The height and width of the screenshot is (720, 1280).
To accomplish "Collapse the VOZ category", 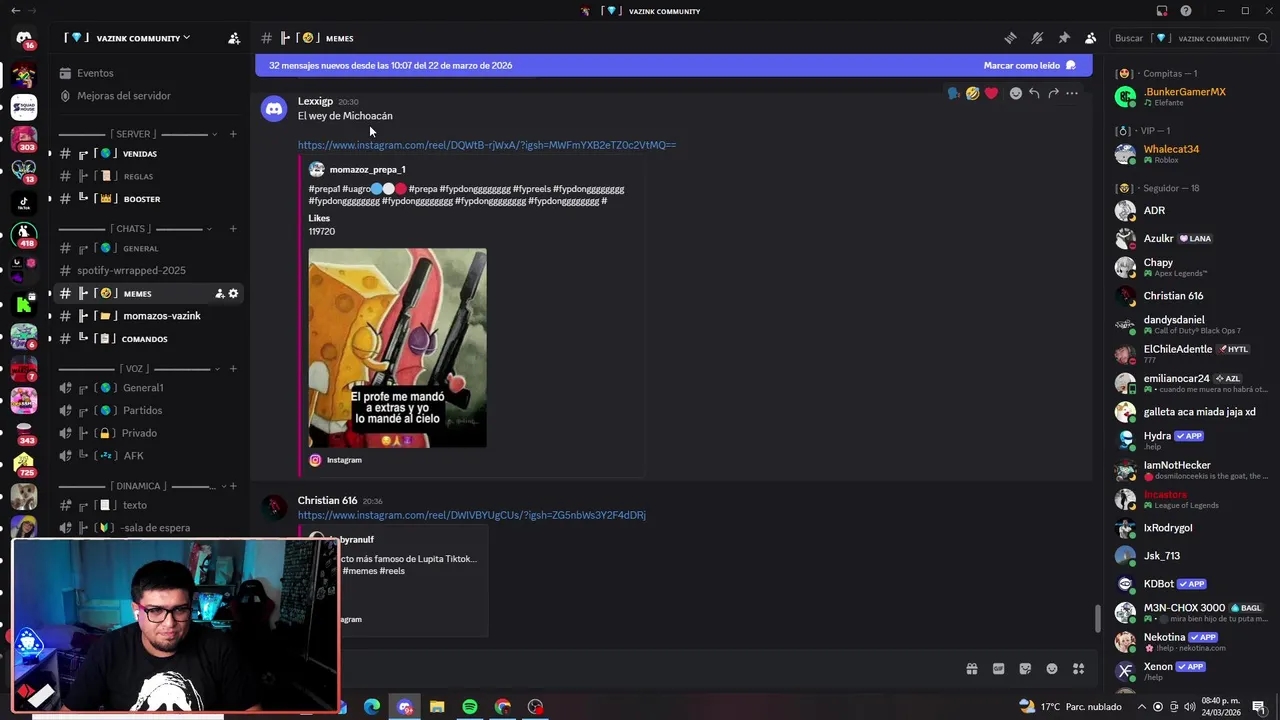I will (x=138, y=369).
